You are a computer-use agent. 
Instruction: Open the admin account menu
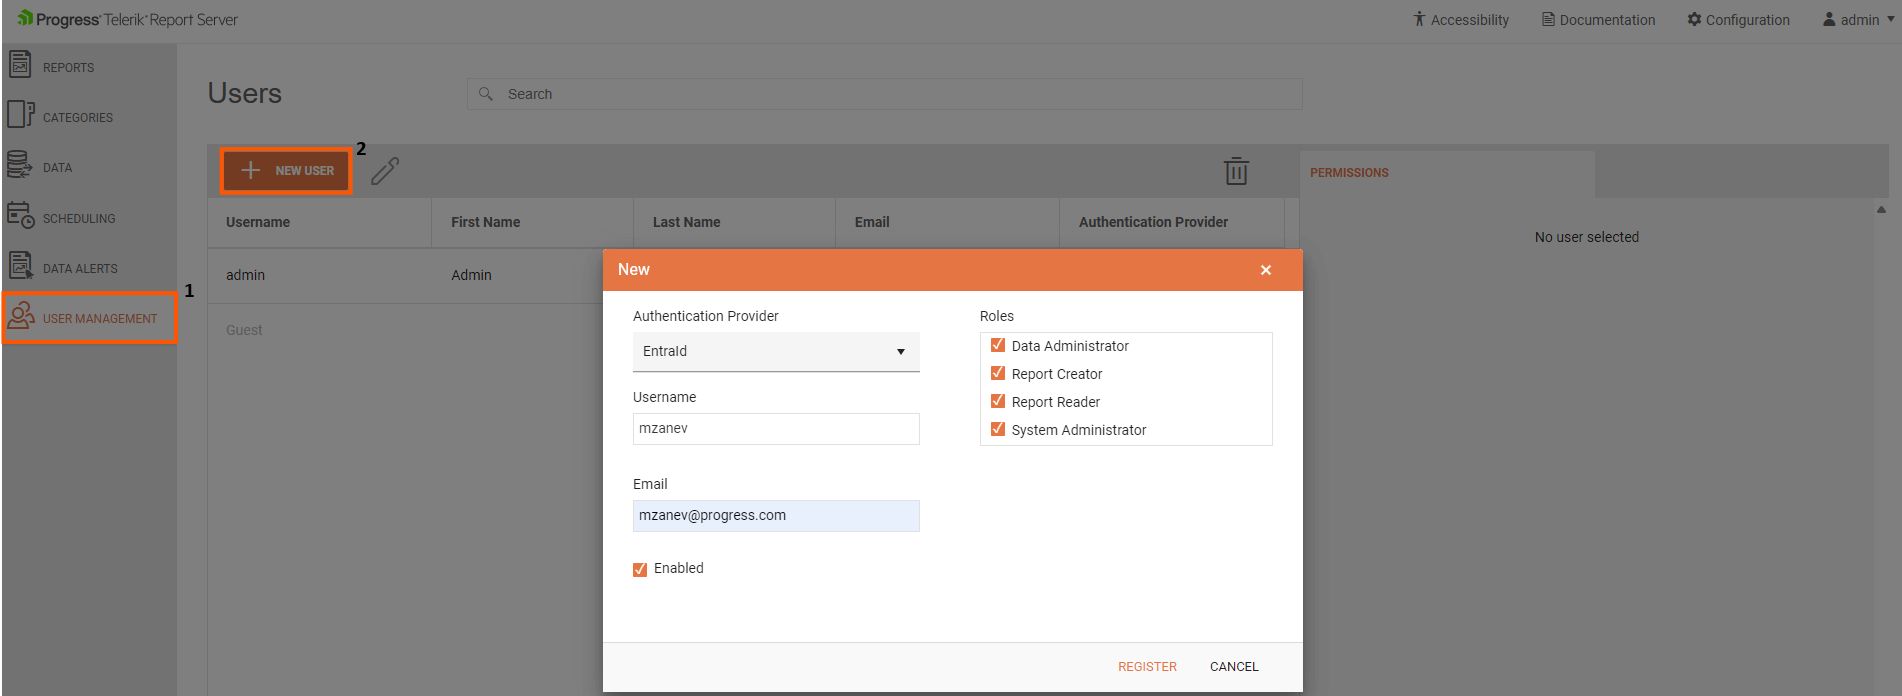pyautogui.click(x=1859, y=20)
